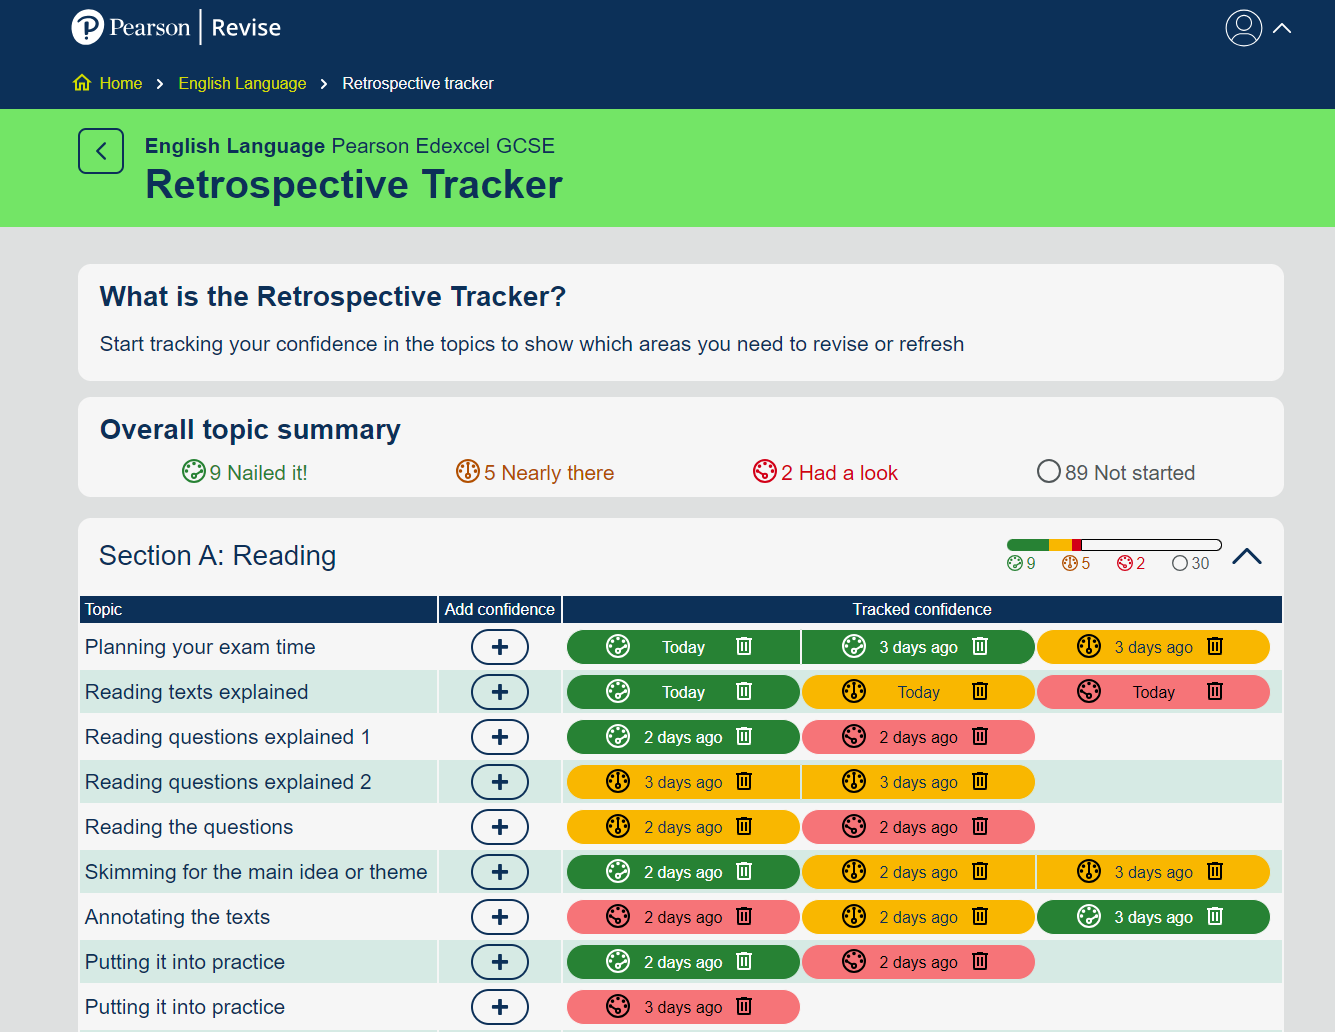Select the 9 Nailed it! summary
Image resolution: width=1335 pixels, height=1032 pixels.
coord(245,473)
